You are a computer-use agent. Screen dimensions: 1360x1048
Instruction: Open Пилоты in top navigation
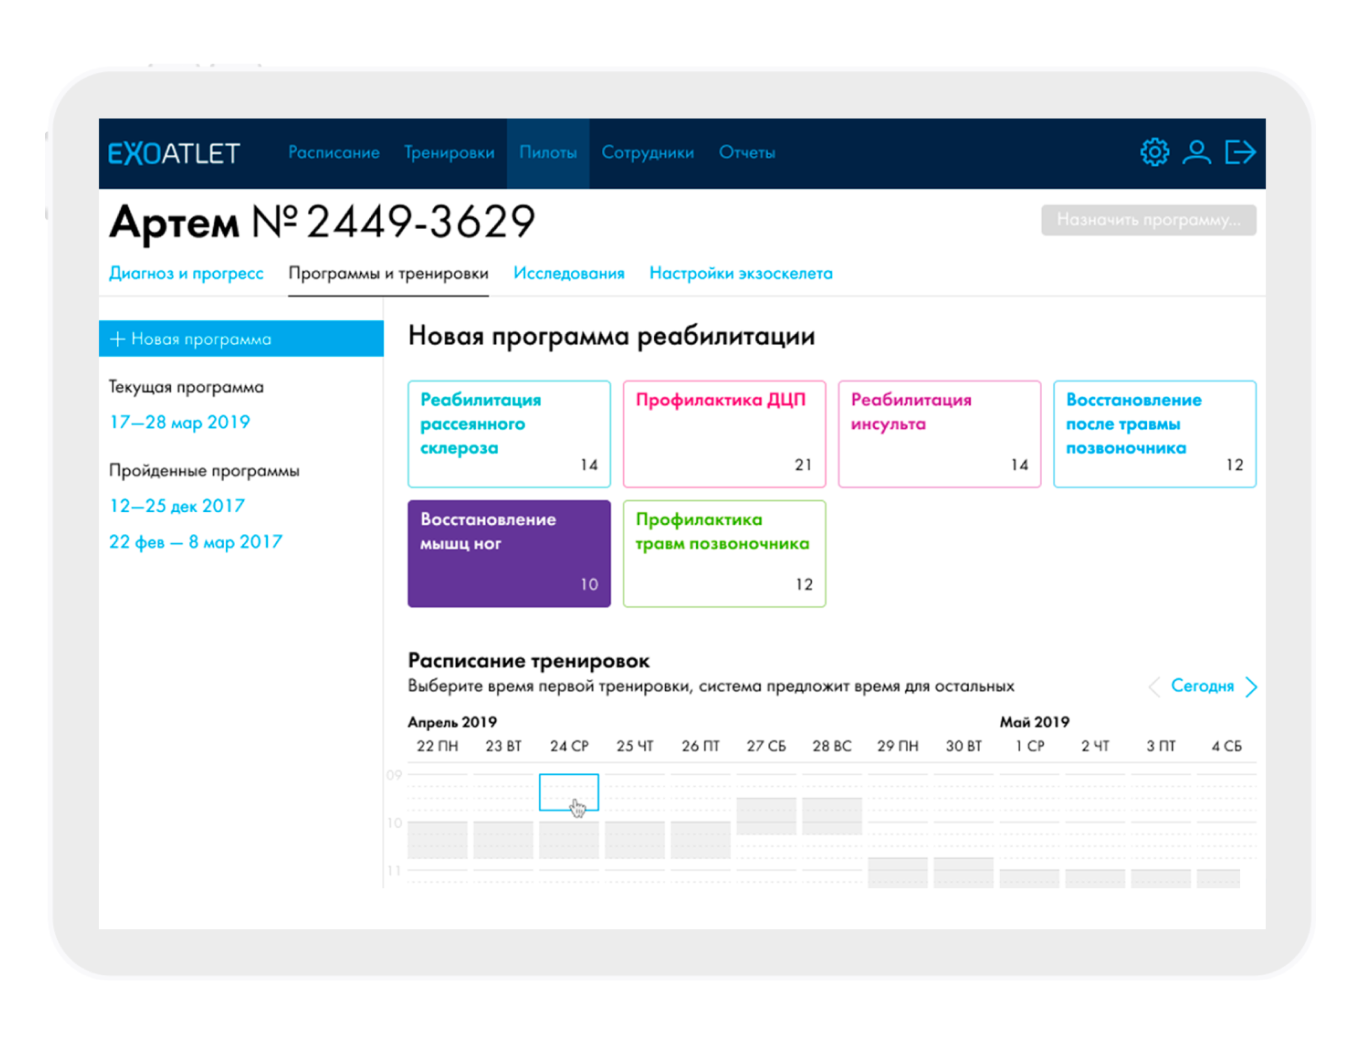click(x=548, y=153)
